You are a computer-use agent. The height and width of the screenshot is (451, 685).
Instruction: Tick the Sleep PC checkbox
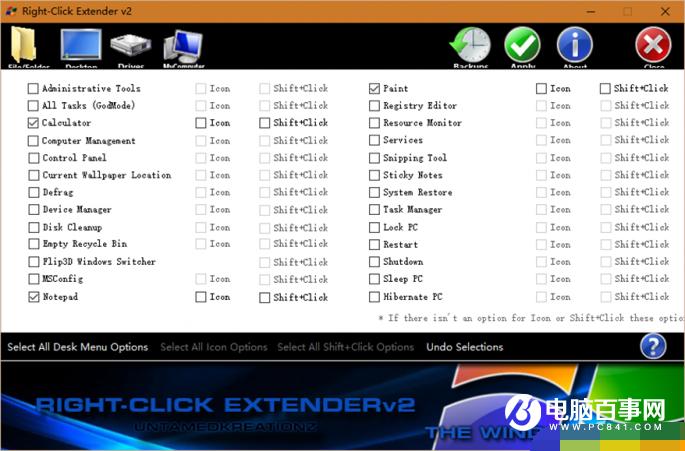[x=374, y=279]
